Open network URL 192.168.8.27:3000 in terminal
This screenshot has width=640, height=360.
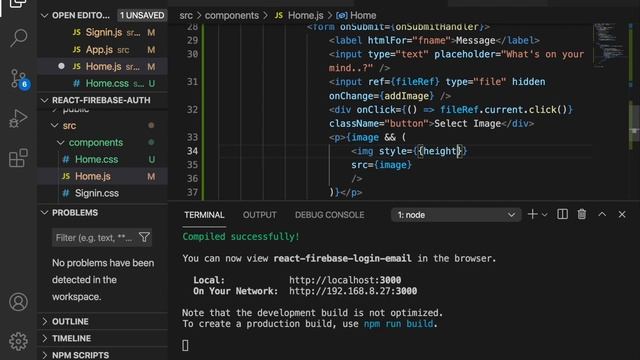(x=353, y=291)
